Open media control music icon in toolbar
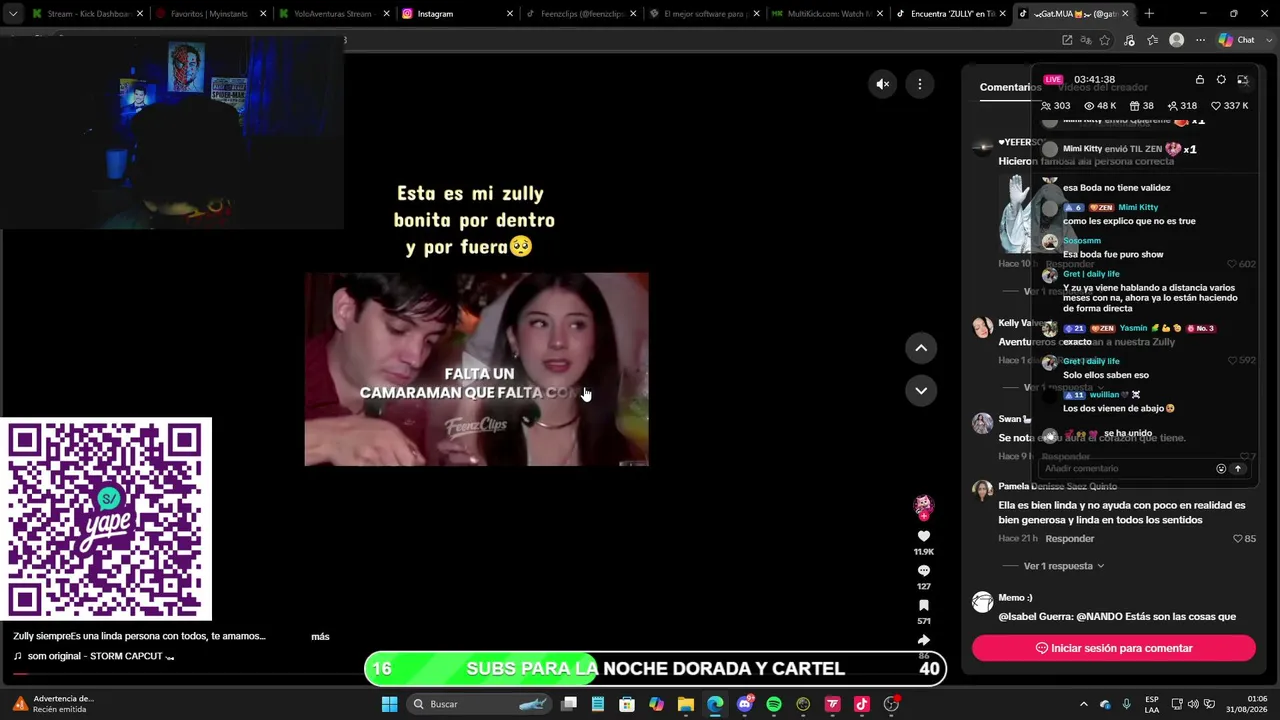Image resolution: width=1280 pixels, height=720 pixels. (1130, 40)
